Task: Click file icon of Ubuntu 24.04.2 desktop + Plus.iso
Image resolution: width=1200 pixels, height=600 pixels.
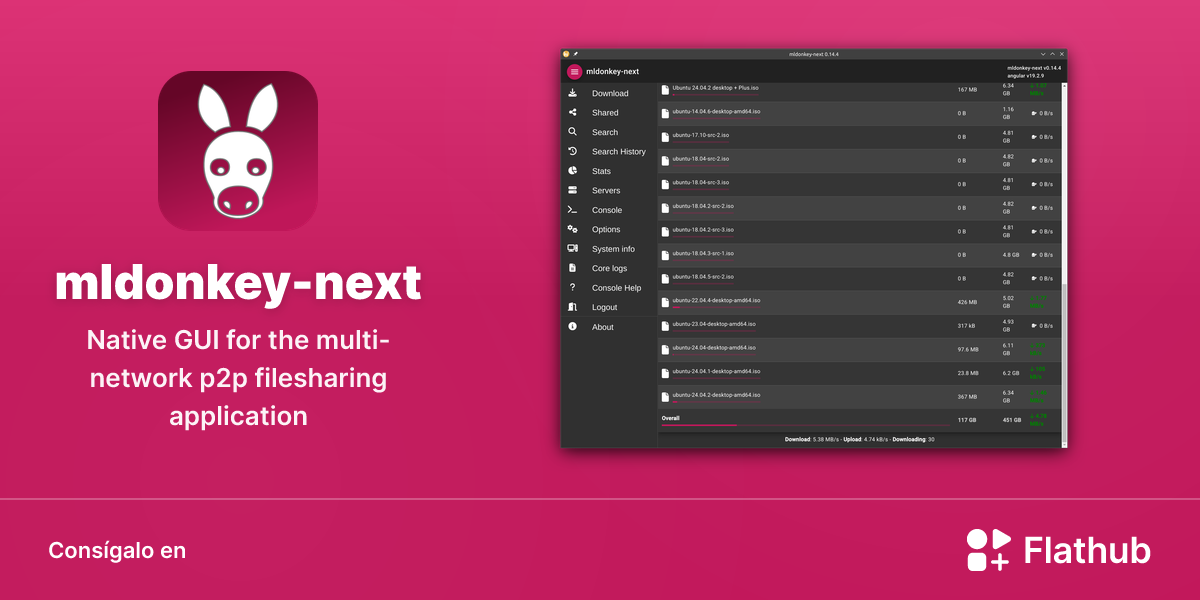Action: [665, 90]
